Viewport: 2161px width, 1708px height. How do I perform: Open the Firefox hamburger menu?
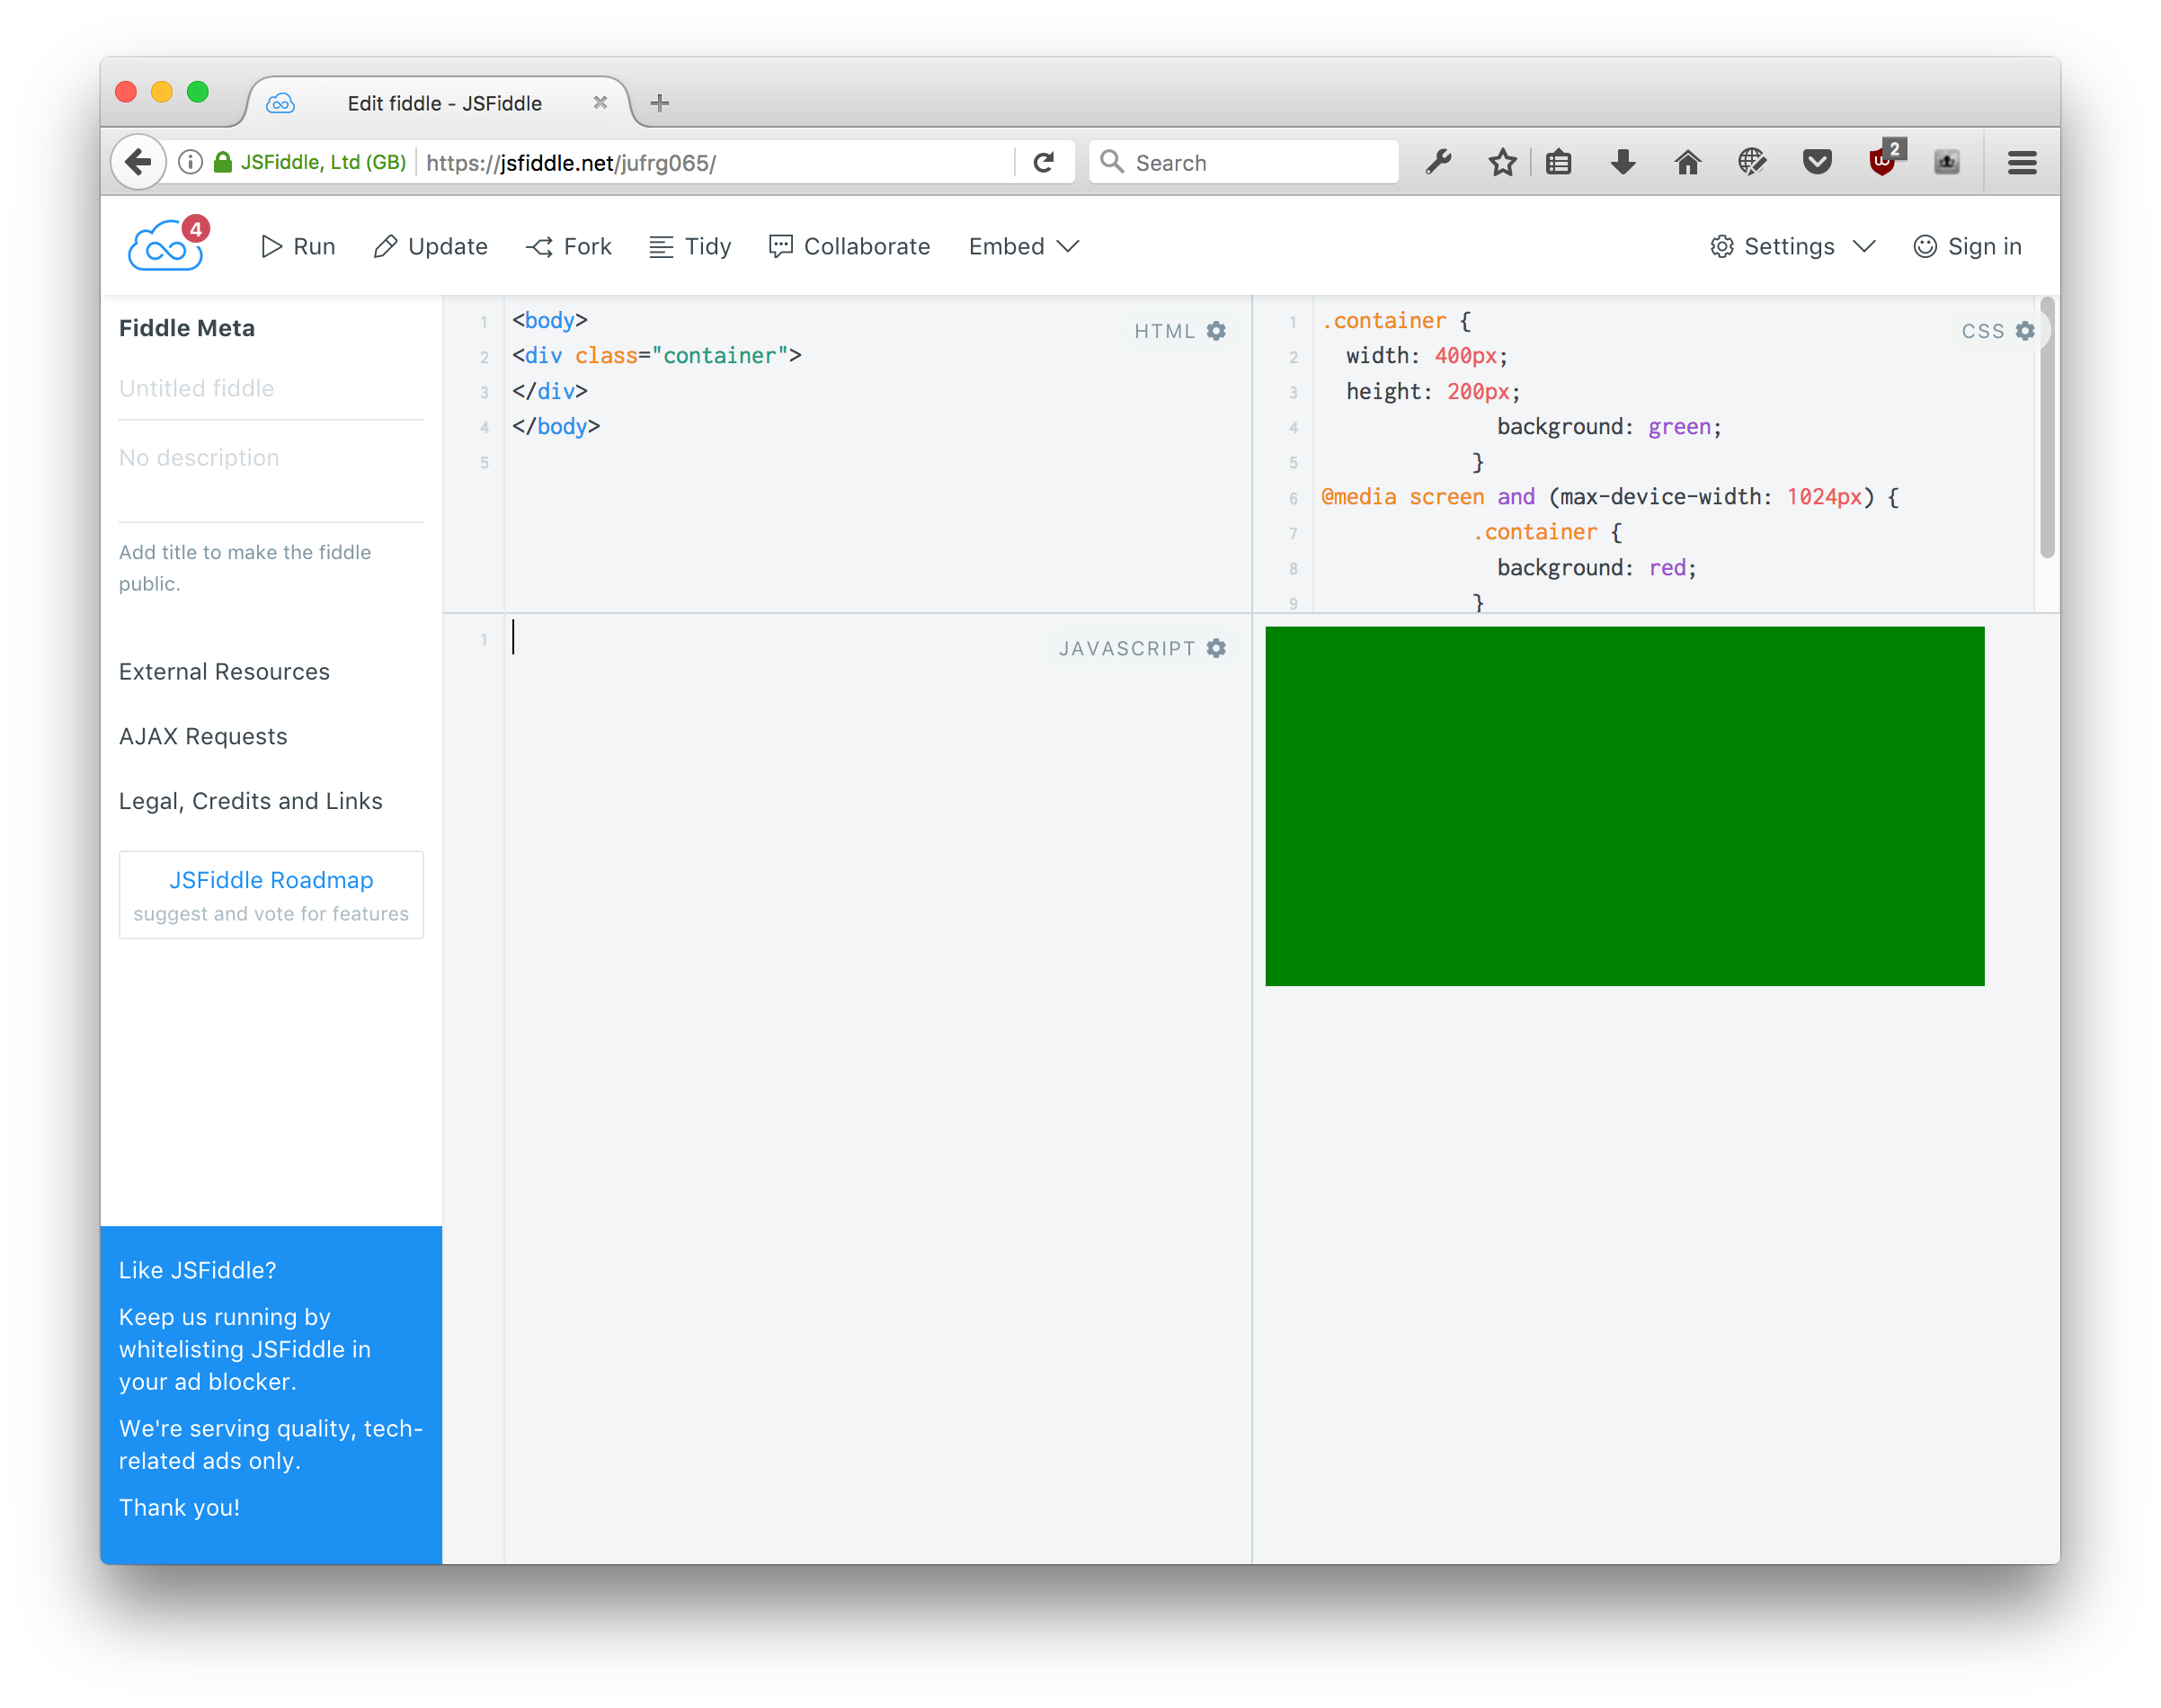[x=2021, y=161]
